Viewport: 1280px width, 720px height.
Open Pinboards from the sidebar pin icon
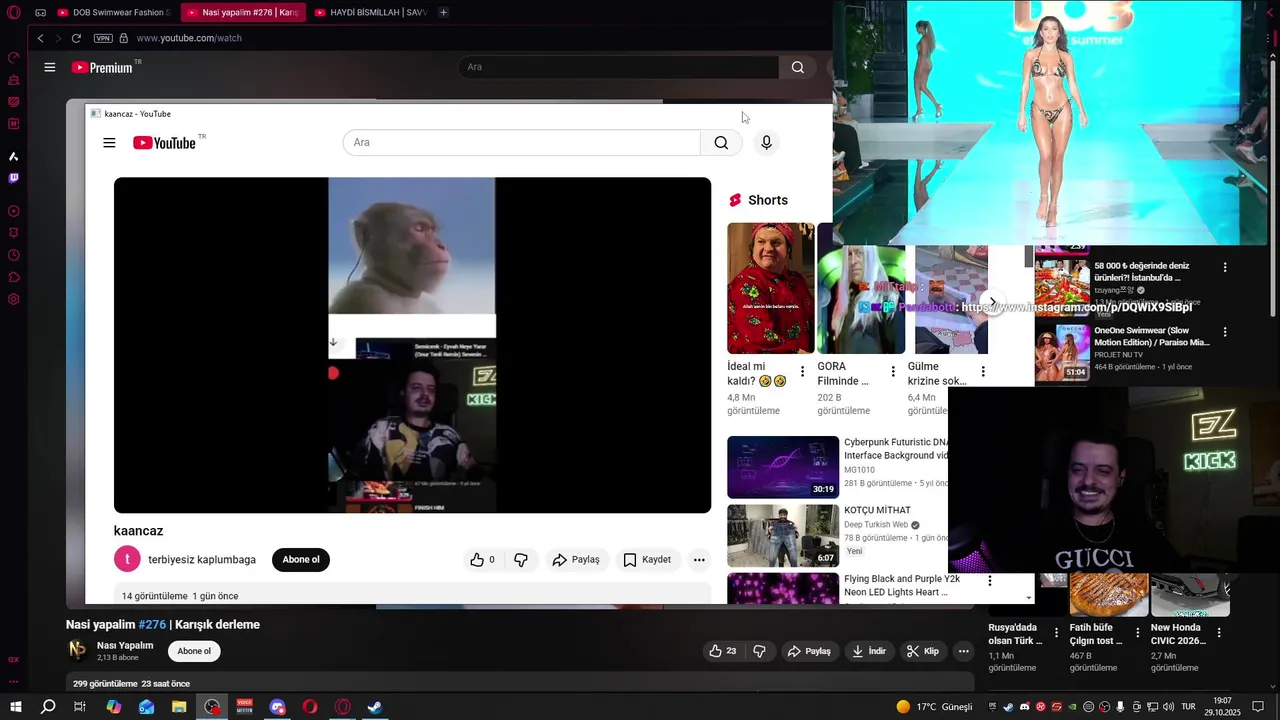click(x=14, y=233)
